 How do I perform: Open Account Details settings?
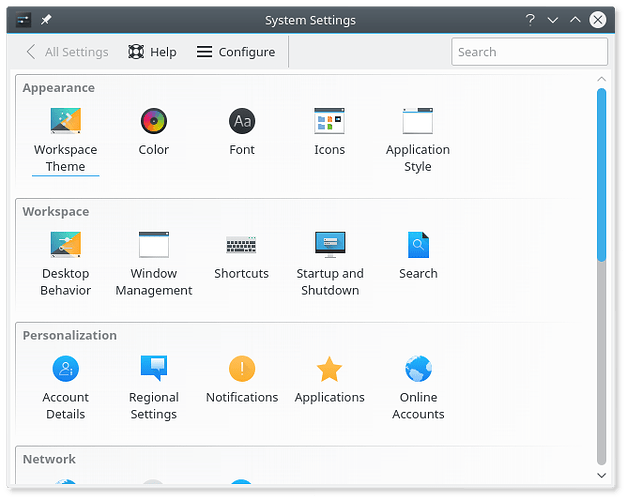pyautogui.click(x=65, y=370)
